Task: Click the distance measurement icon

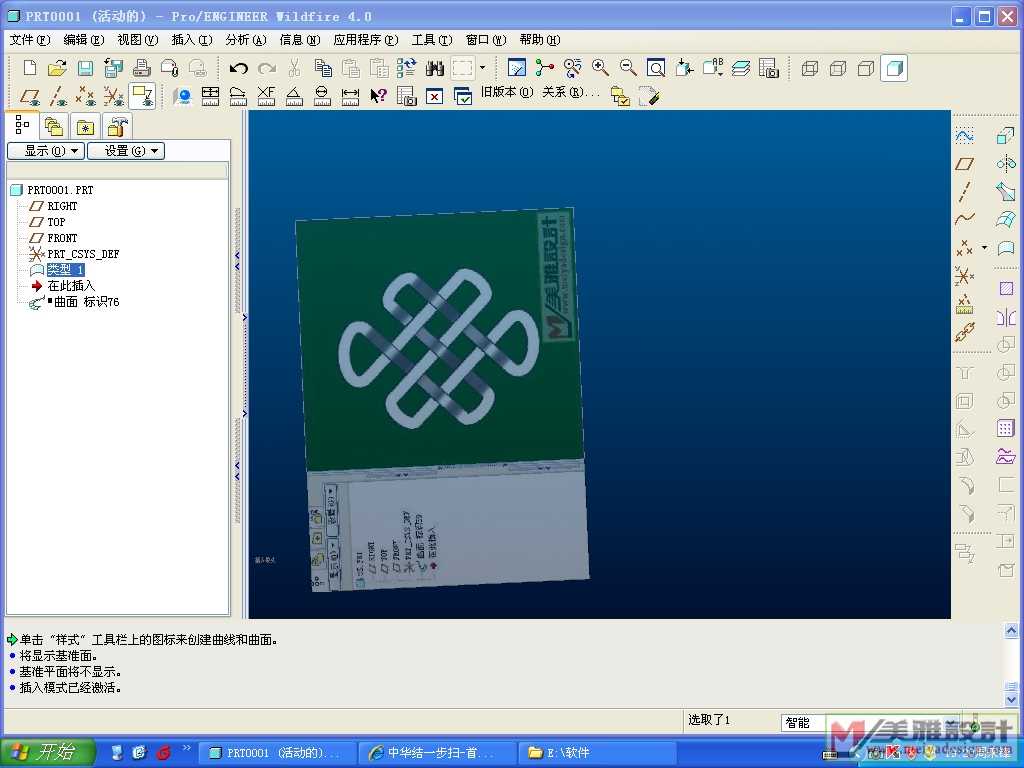Action: tap(350, 96)
